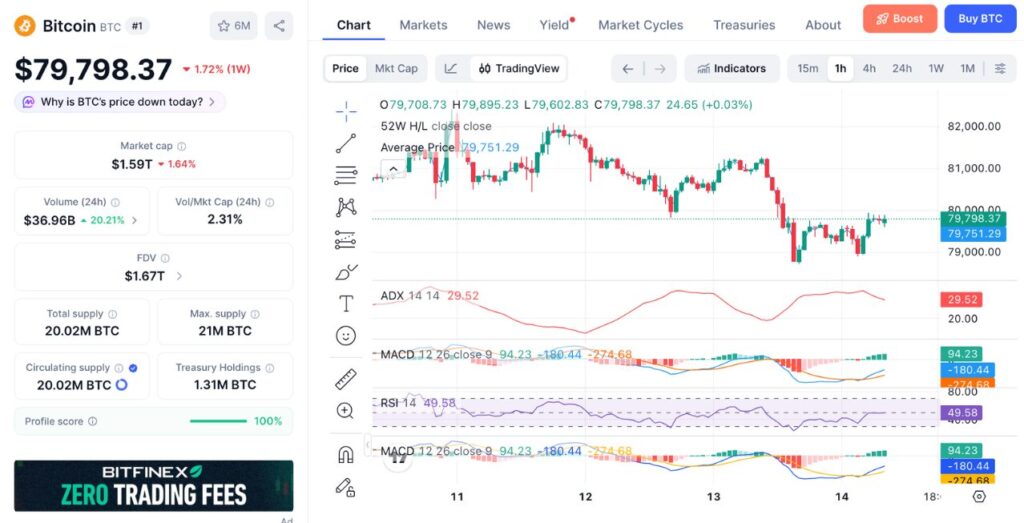Select the 24h interval
The width and height of the screenshot is (1024, 523).
point(902,69)
